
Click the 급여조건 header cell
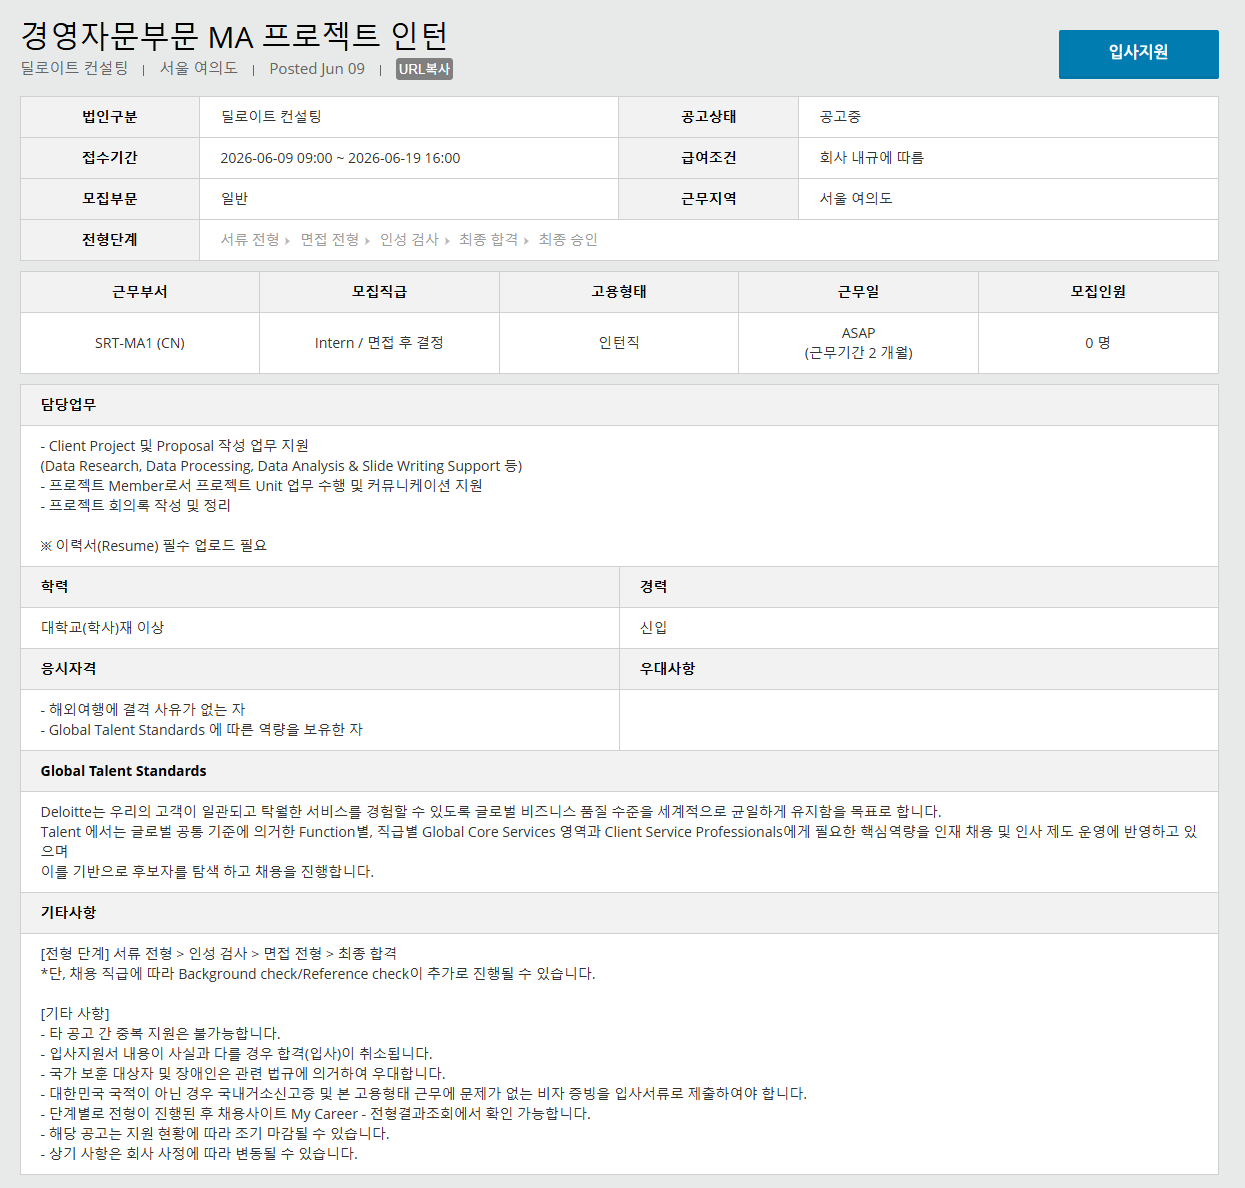[x=709, y=158]
